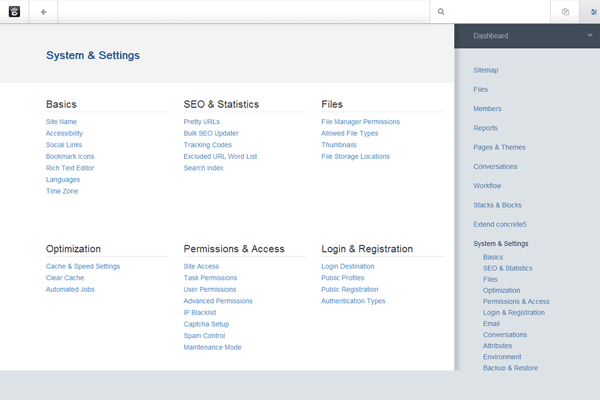Open Email under System & Settings sidebar
Image resolution: width=600 pixels, height=400 pixels.
[491, 323]
